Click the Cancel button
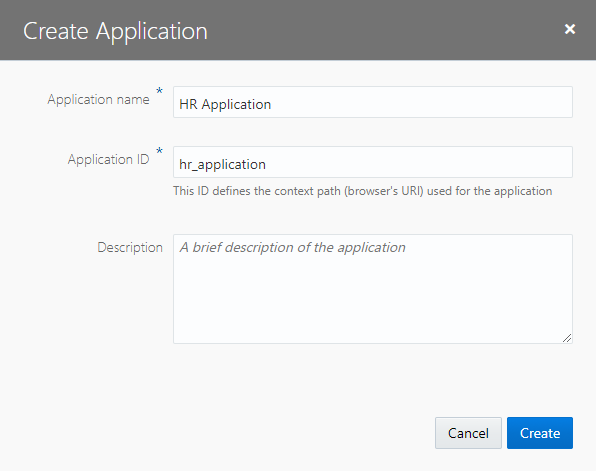 pyautogui.click(x=468, y=433)
